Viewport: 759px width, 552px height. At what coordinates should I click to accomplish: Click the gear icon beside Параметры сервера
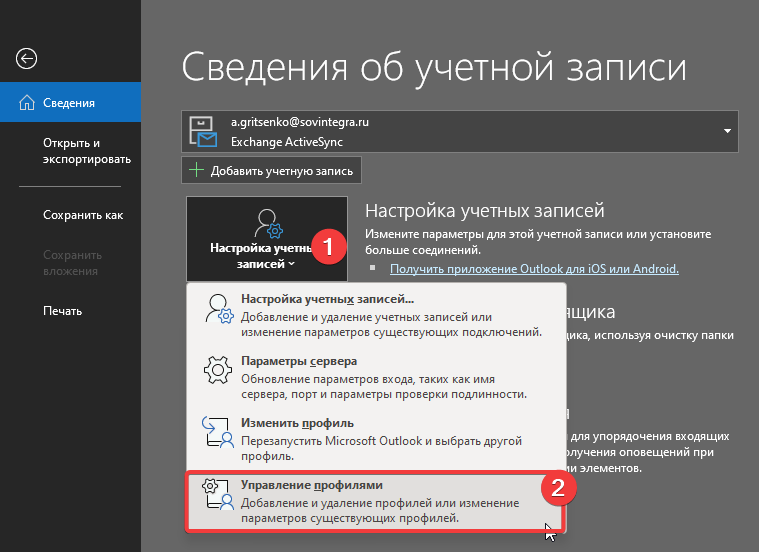coord(217,370)
